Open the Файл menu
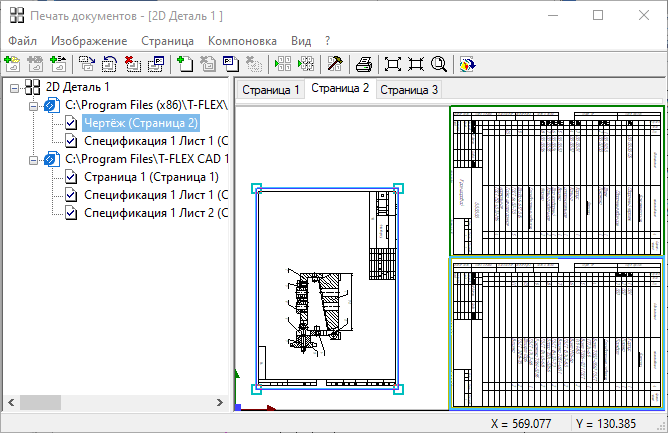Image resolution: width=668 pixels, height=433 pixels. tap(22, 40)
